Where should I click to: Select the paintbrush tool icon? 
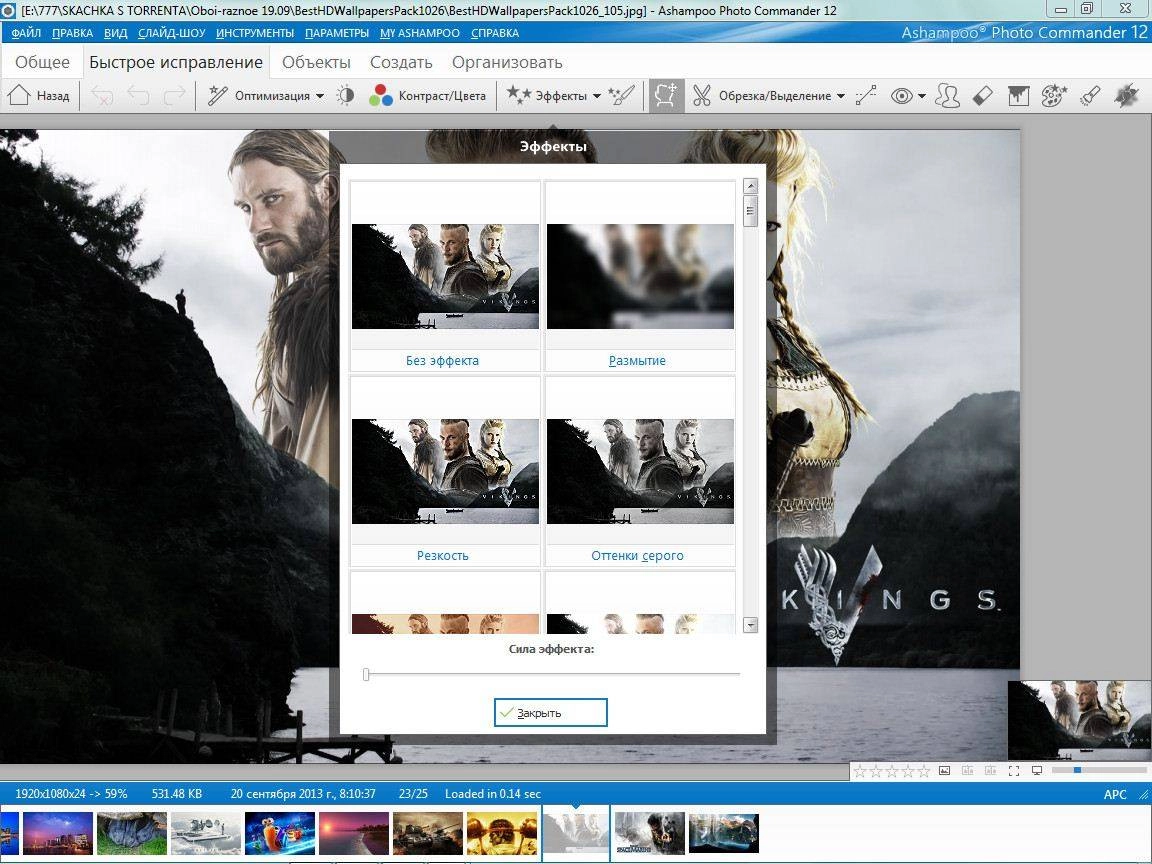click(1090, 96)
